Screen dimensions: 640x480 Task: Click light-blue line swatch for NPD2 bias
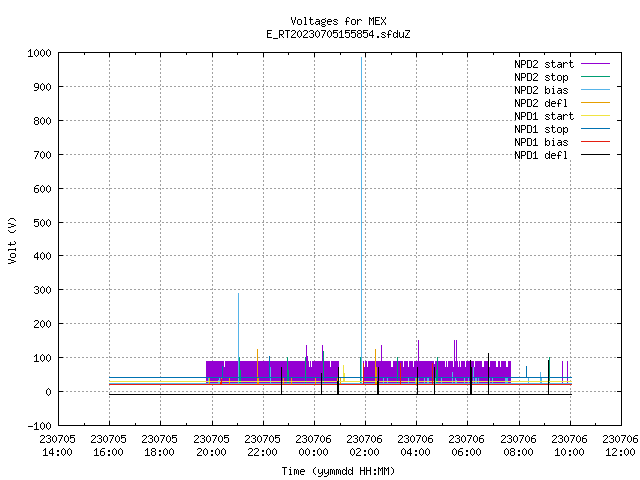coord(595,90)
